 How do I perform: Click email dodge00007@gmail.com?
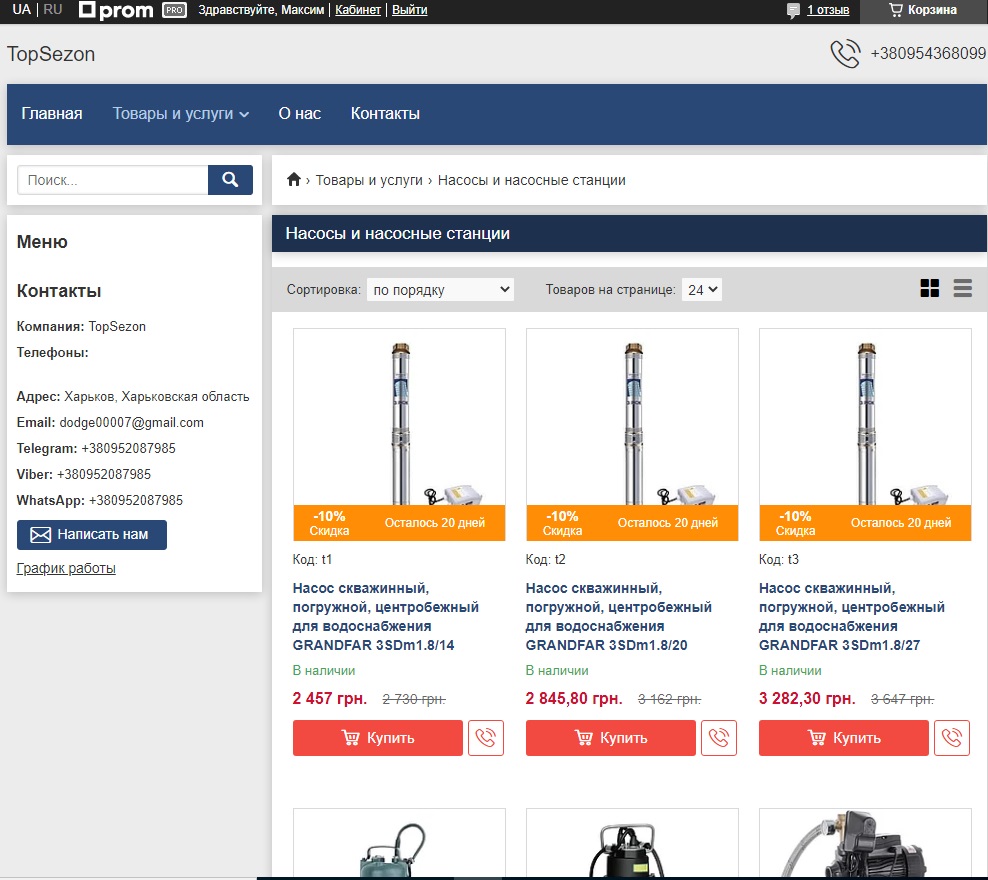pos(132,423)
